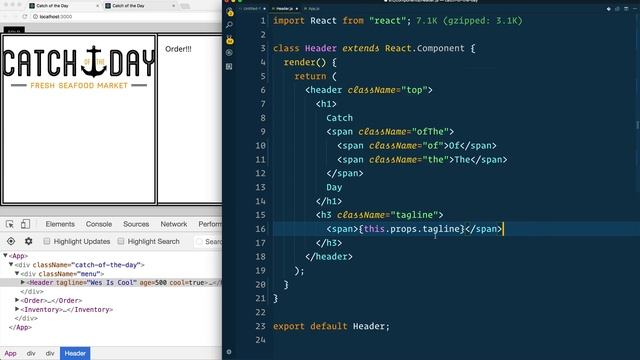The height and width of the screenshot is (360, 640).
Task: Select the <Inventory> row in component tree
Action: click(67, 309)
